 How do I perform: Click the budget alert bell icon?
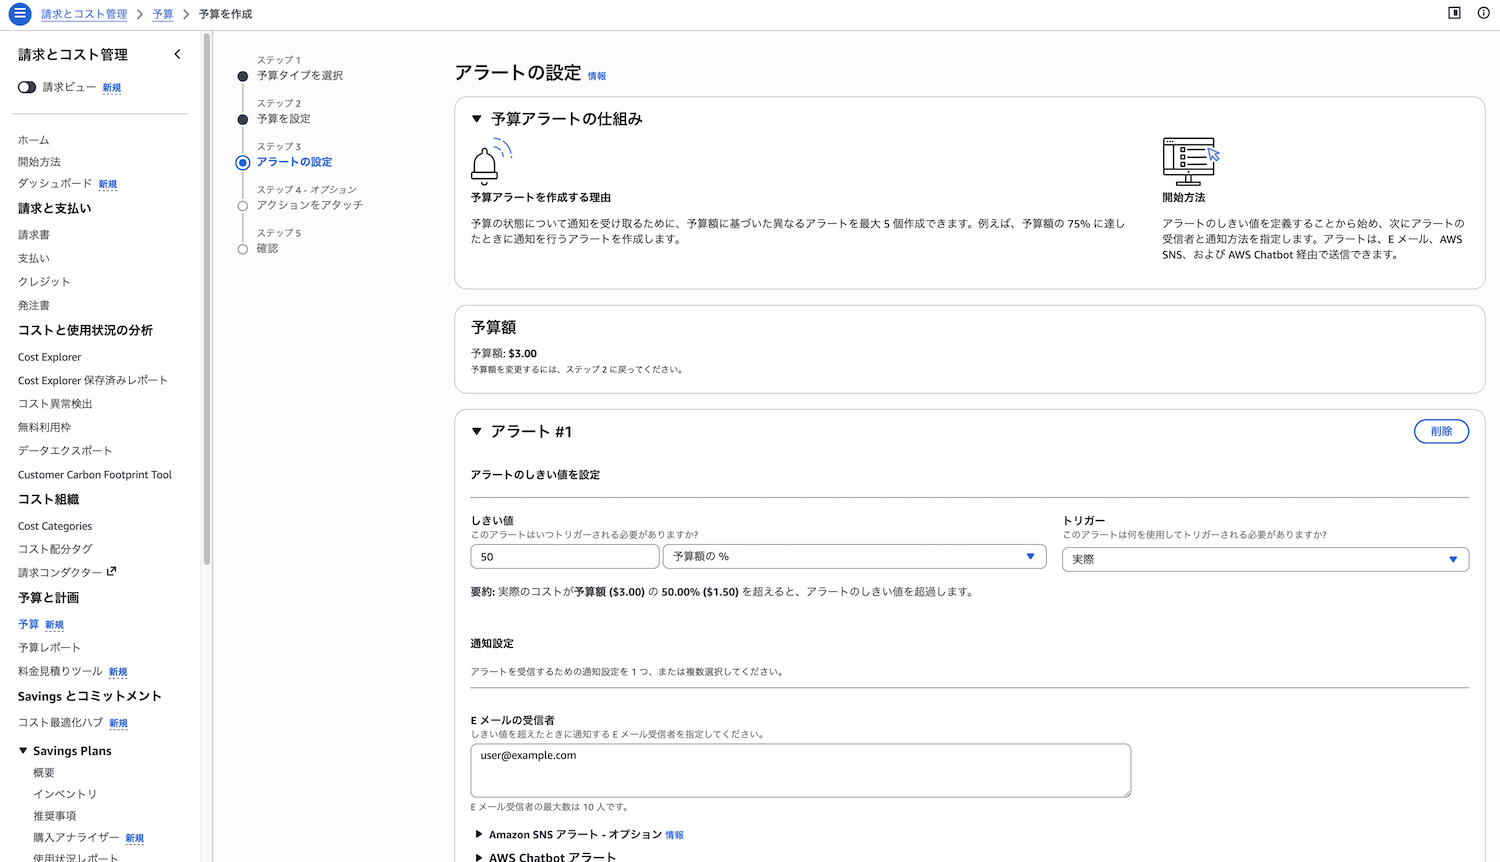click(x=488, y=162)
